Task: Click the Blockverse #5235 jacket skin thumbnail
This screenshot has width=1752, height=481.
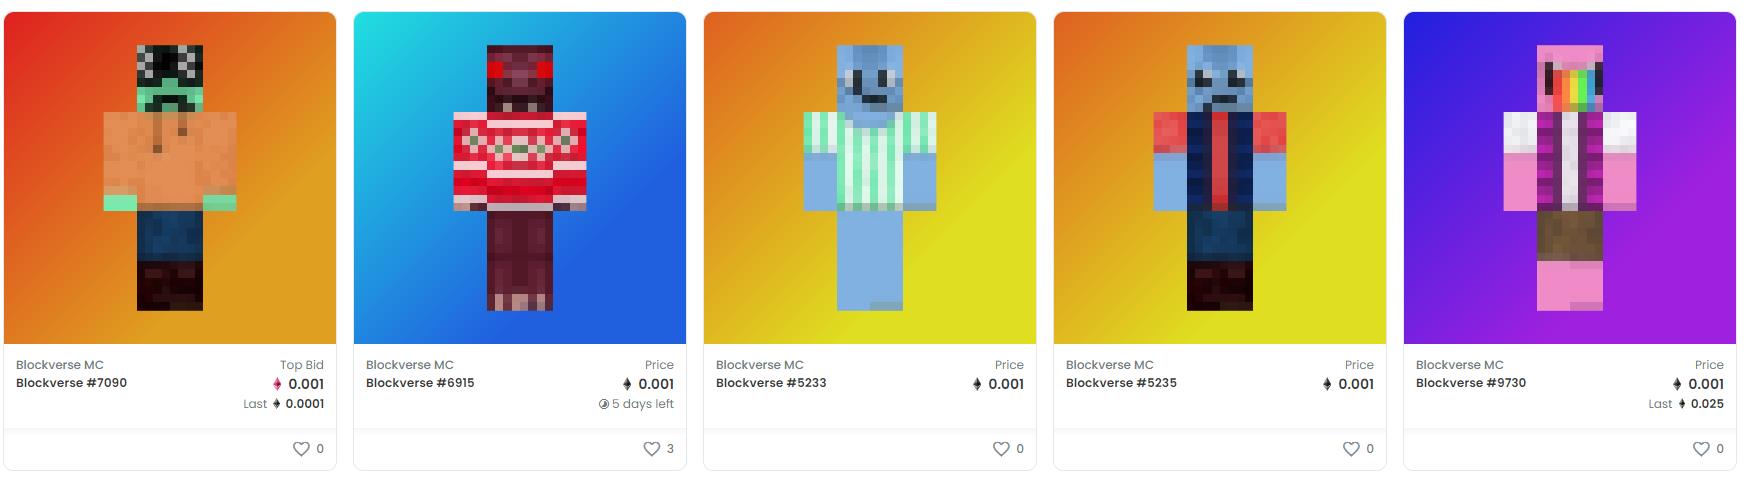Action: (x=1220, y=178)
